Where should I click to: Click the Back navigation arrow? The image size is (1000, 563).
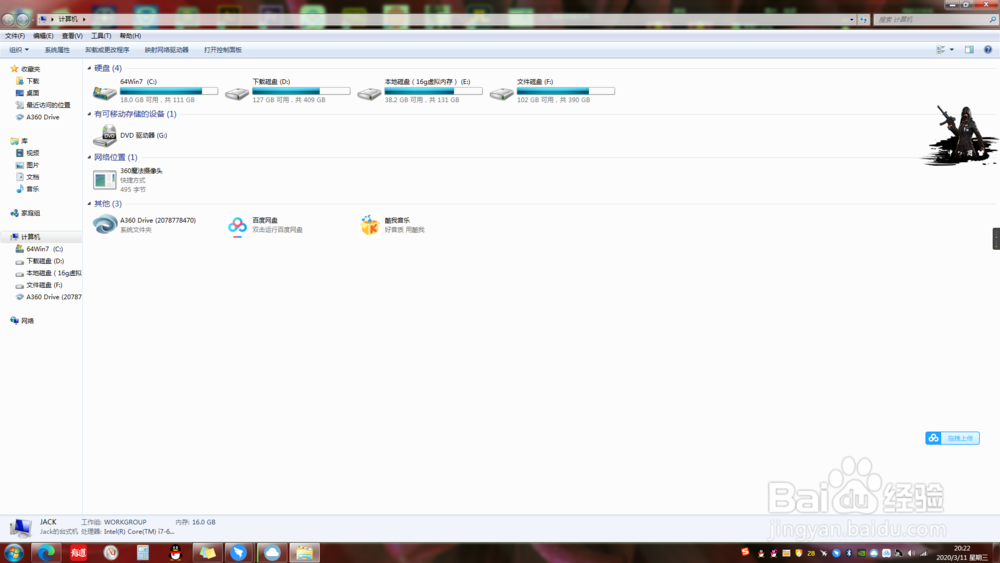point(8,19)
